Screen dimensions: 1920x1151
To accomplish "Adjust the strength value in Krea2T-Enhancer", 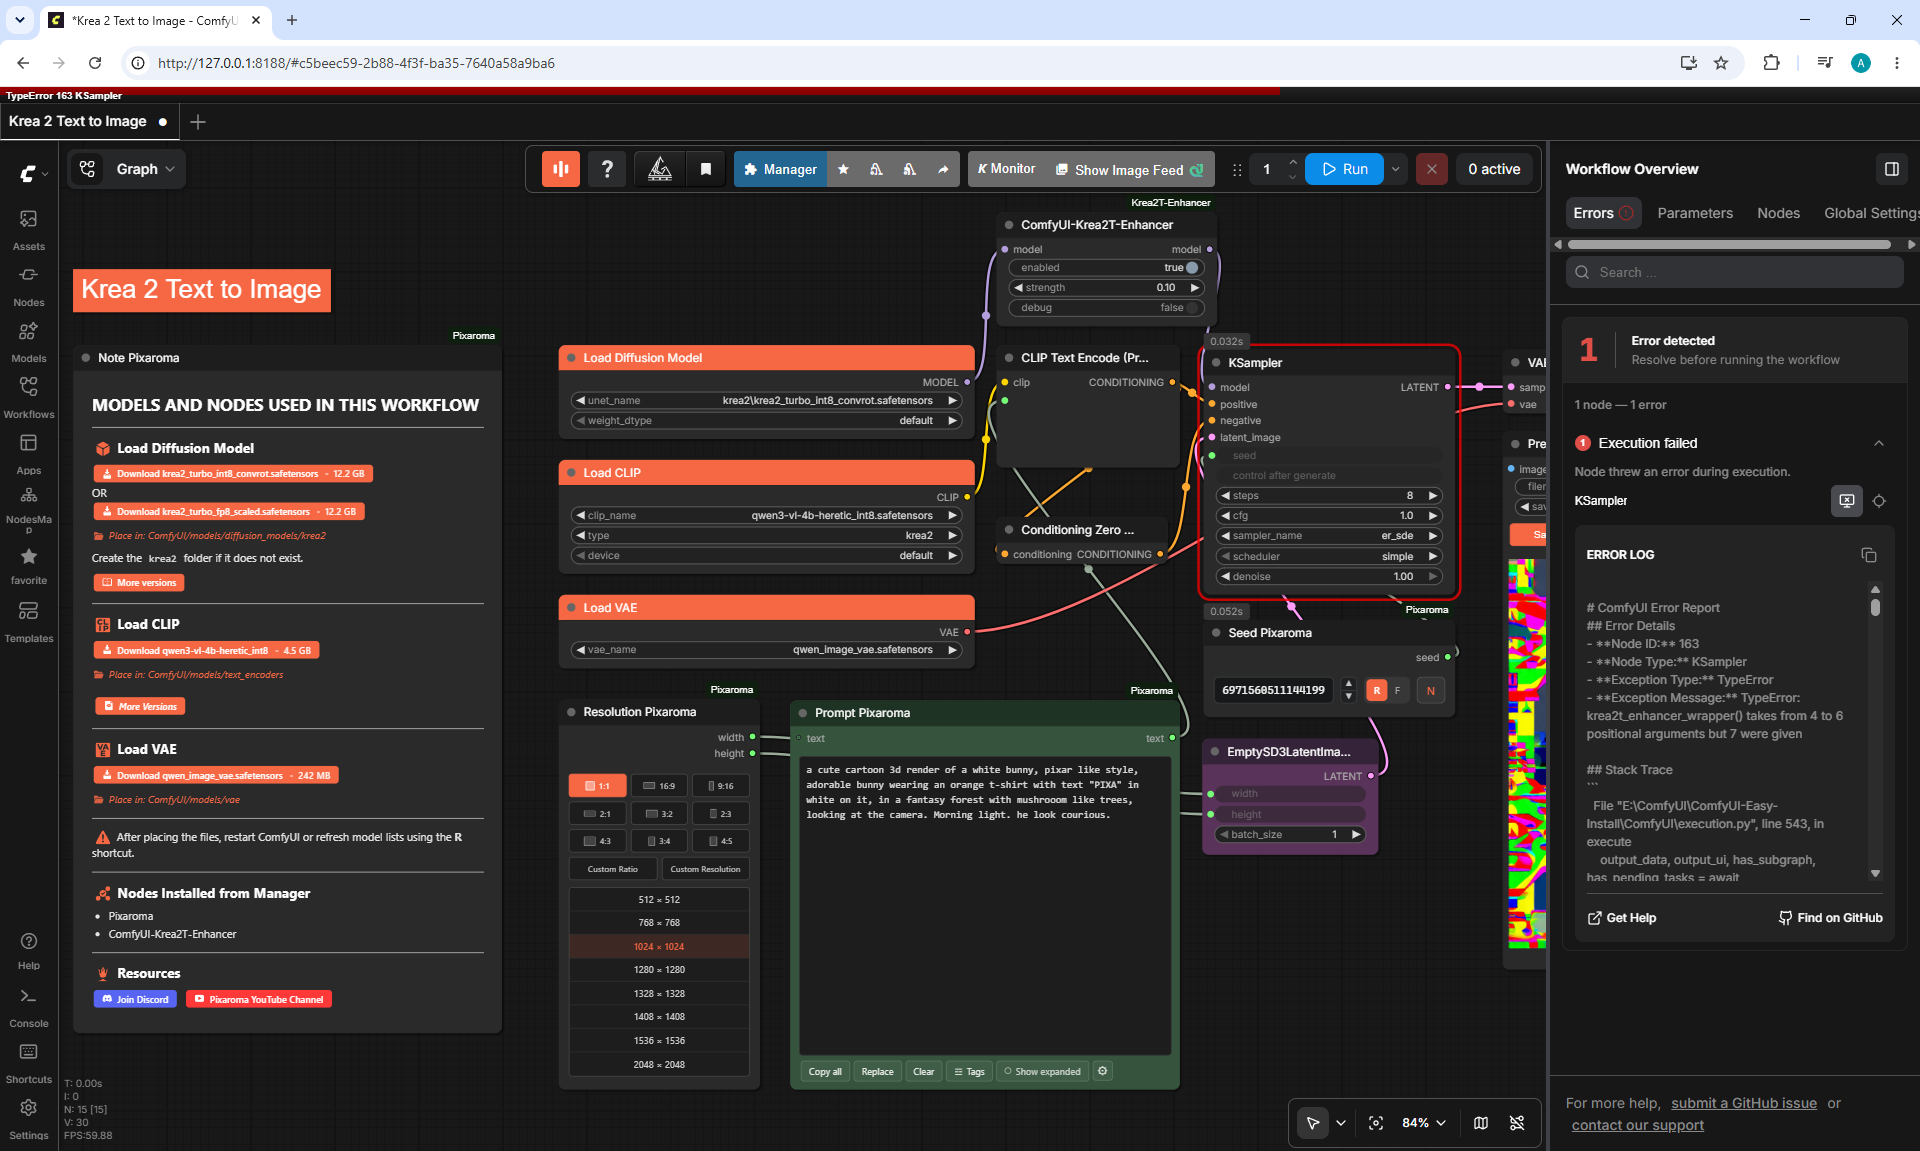I will click(x=1106, y=288).
